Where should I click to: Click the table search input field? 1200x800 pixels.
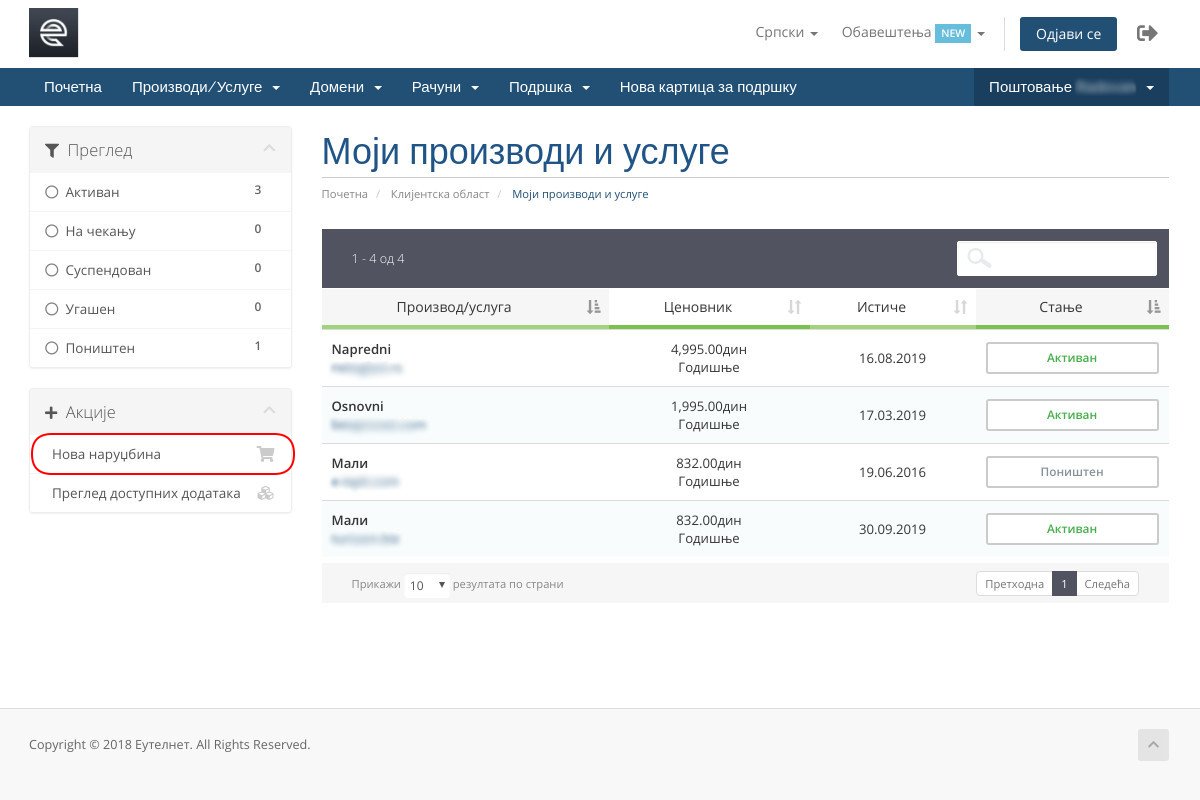coord(1057,258)
